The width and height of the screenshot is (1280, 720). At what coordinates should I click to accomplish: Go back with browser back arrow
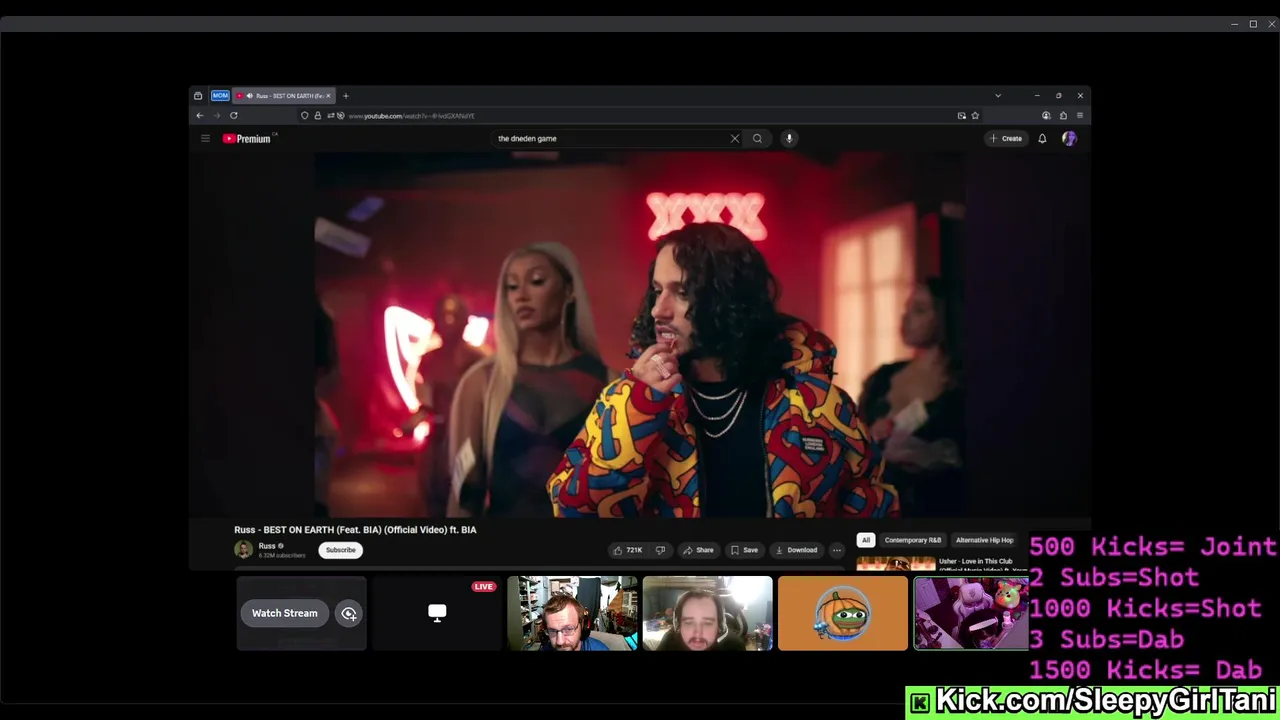click(x=199, y=116)
